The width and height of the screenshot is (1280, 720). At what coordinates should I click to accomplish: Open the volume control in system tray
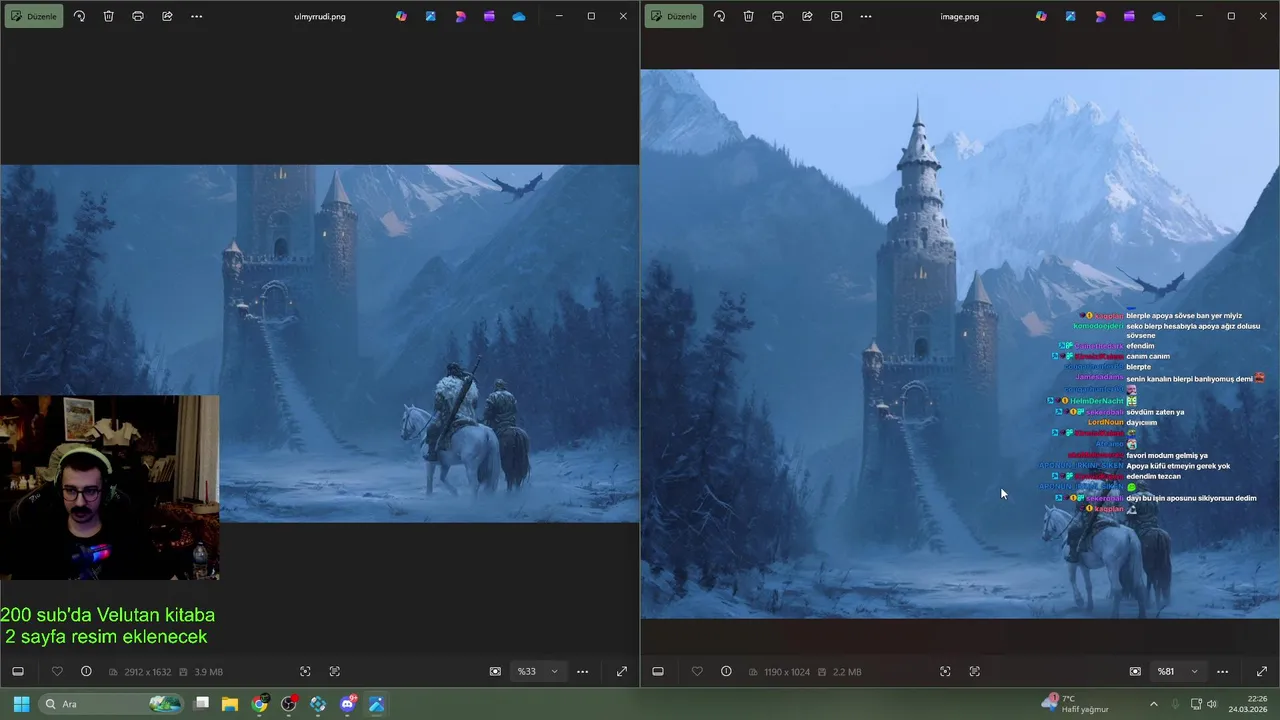click(1212, 704)
